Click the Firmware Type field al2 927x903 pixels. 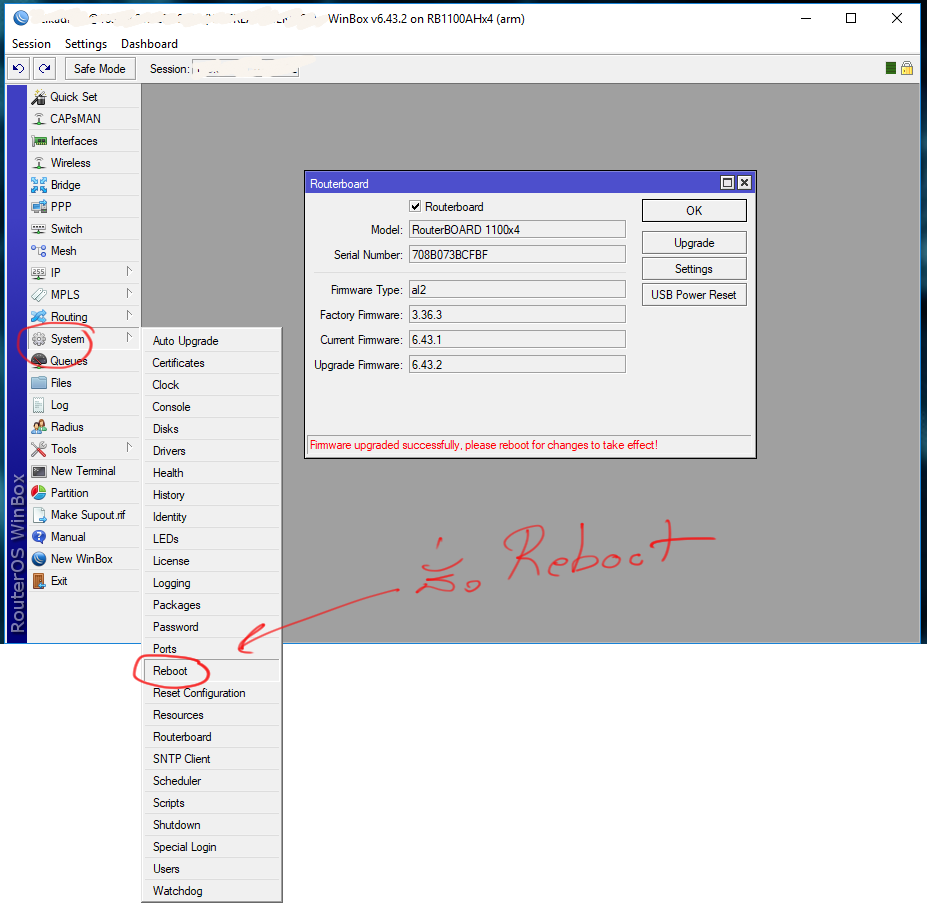click(x=517, y=290)
